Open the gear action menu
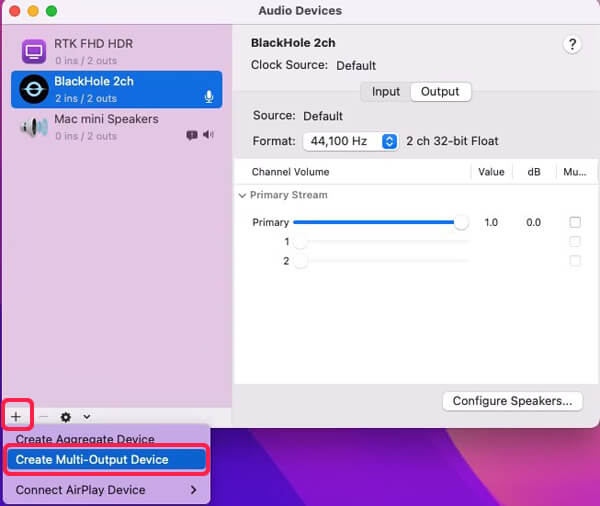 [x=66, y=416]
